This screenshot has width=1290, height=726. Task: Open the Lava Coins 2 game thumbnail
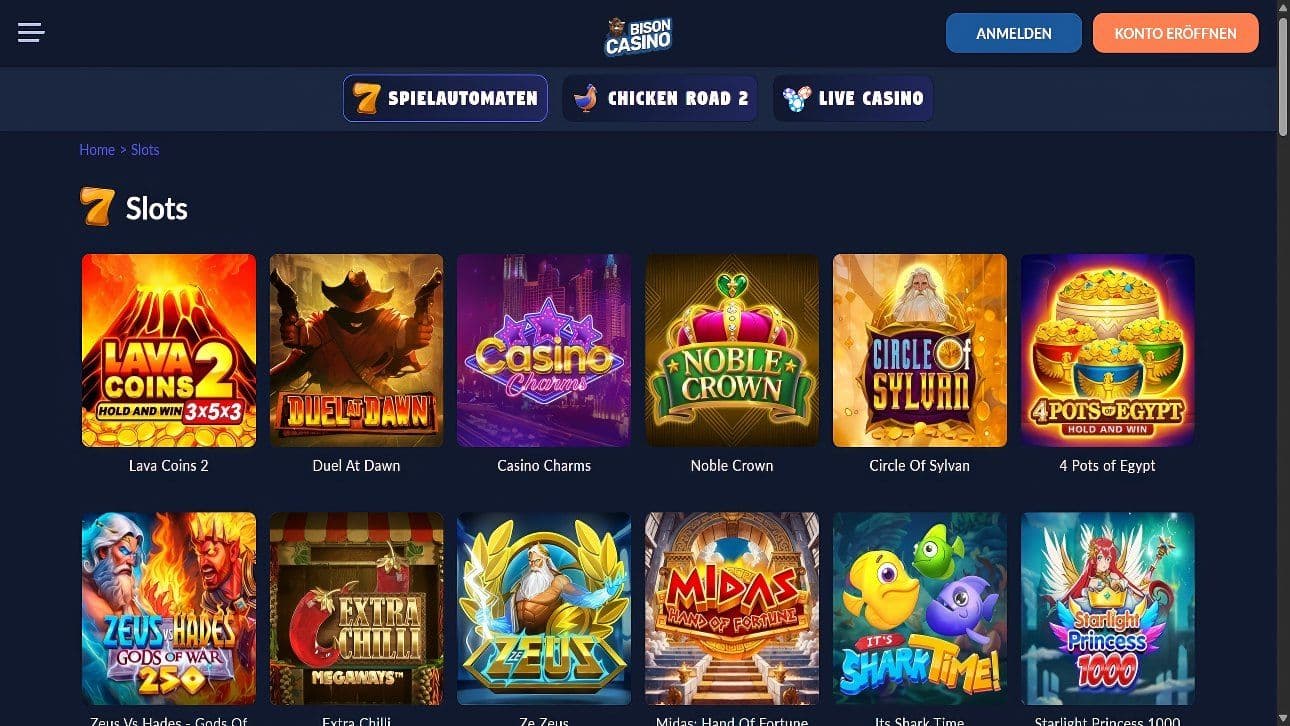click(x=169, y=350)
